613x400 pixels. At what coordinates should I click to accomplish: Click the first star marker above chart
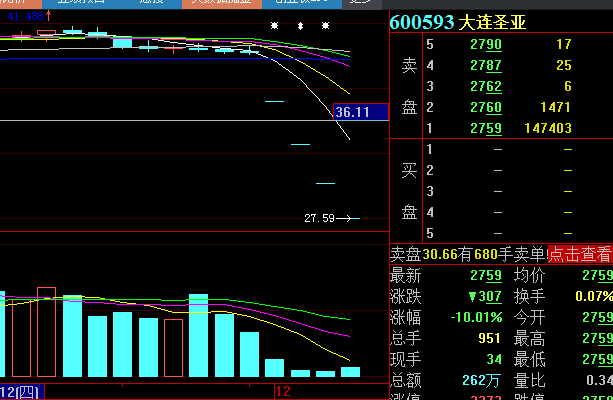(274, 26)
